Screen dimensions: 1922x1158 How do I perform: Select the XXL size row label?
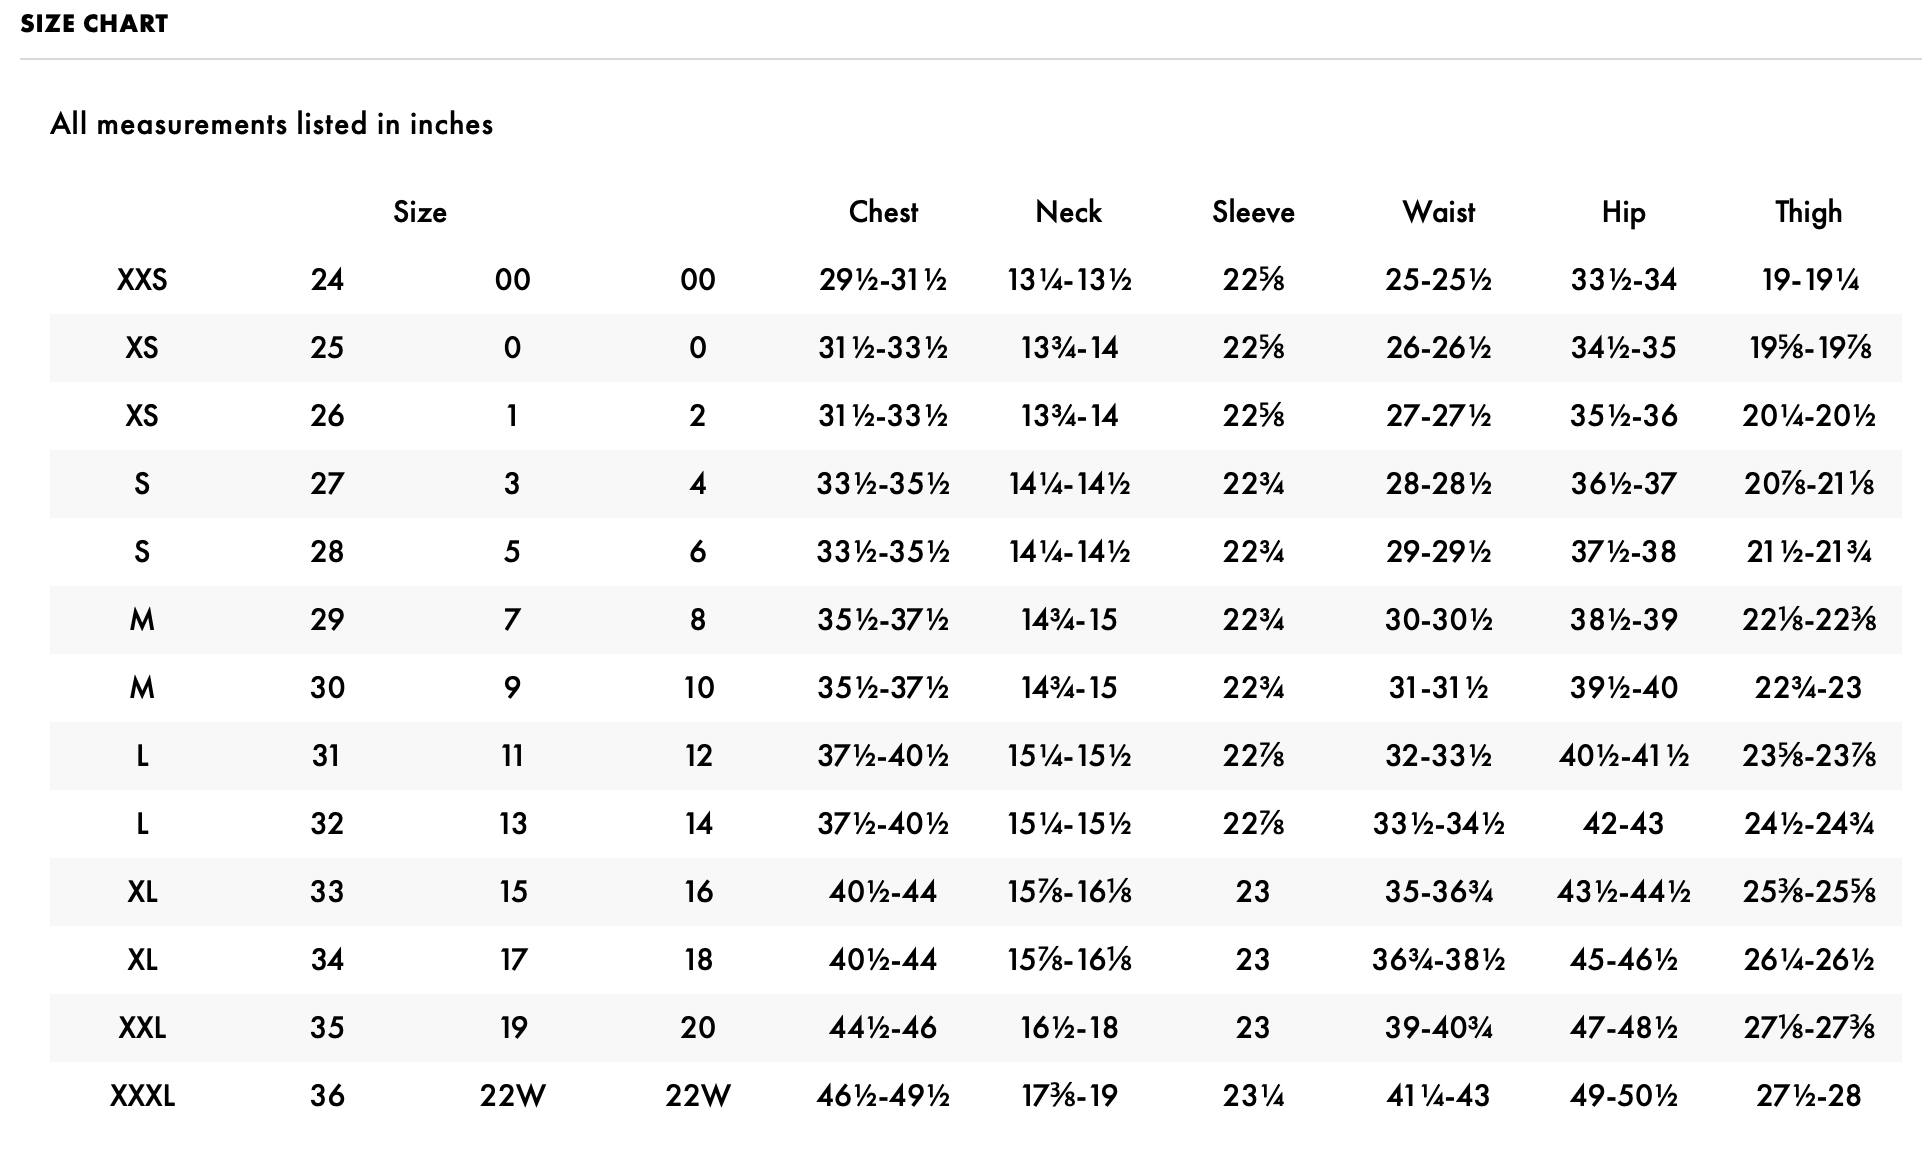pyautogui.click(x=142, y=1028)
